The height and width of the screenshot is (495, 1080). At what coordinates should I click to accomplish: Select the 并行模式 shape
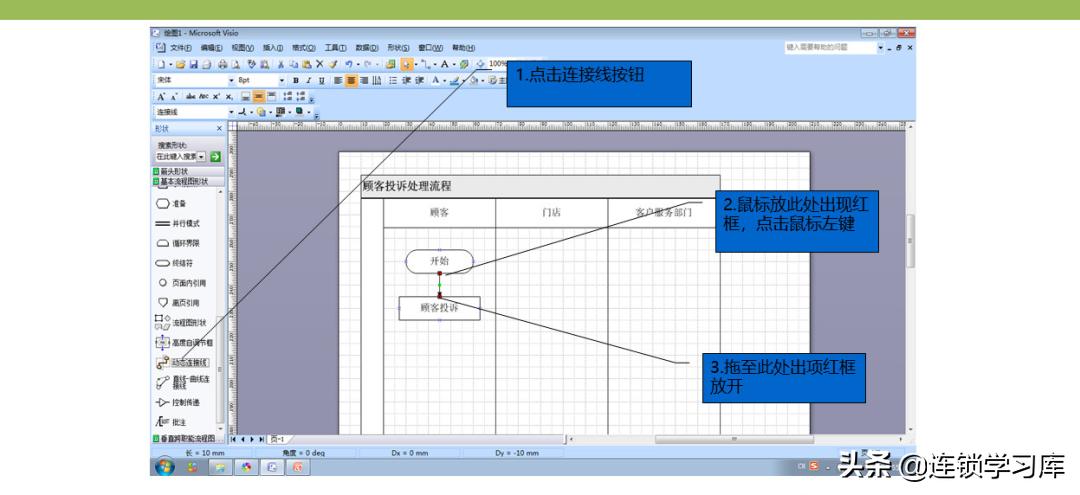[178, 224]
